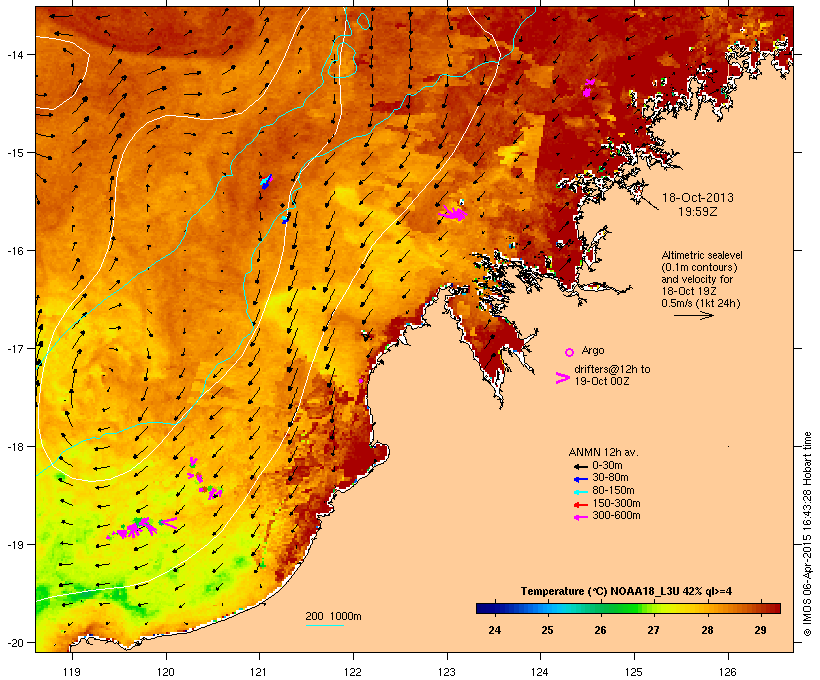Viewport: 820px width, 680px height.
Task: Click the 0.5m/s velocity scale arrow
Action: [x=693, y=315]
